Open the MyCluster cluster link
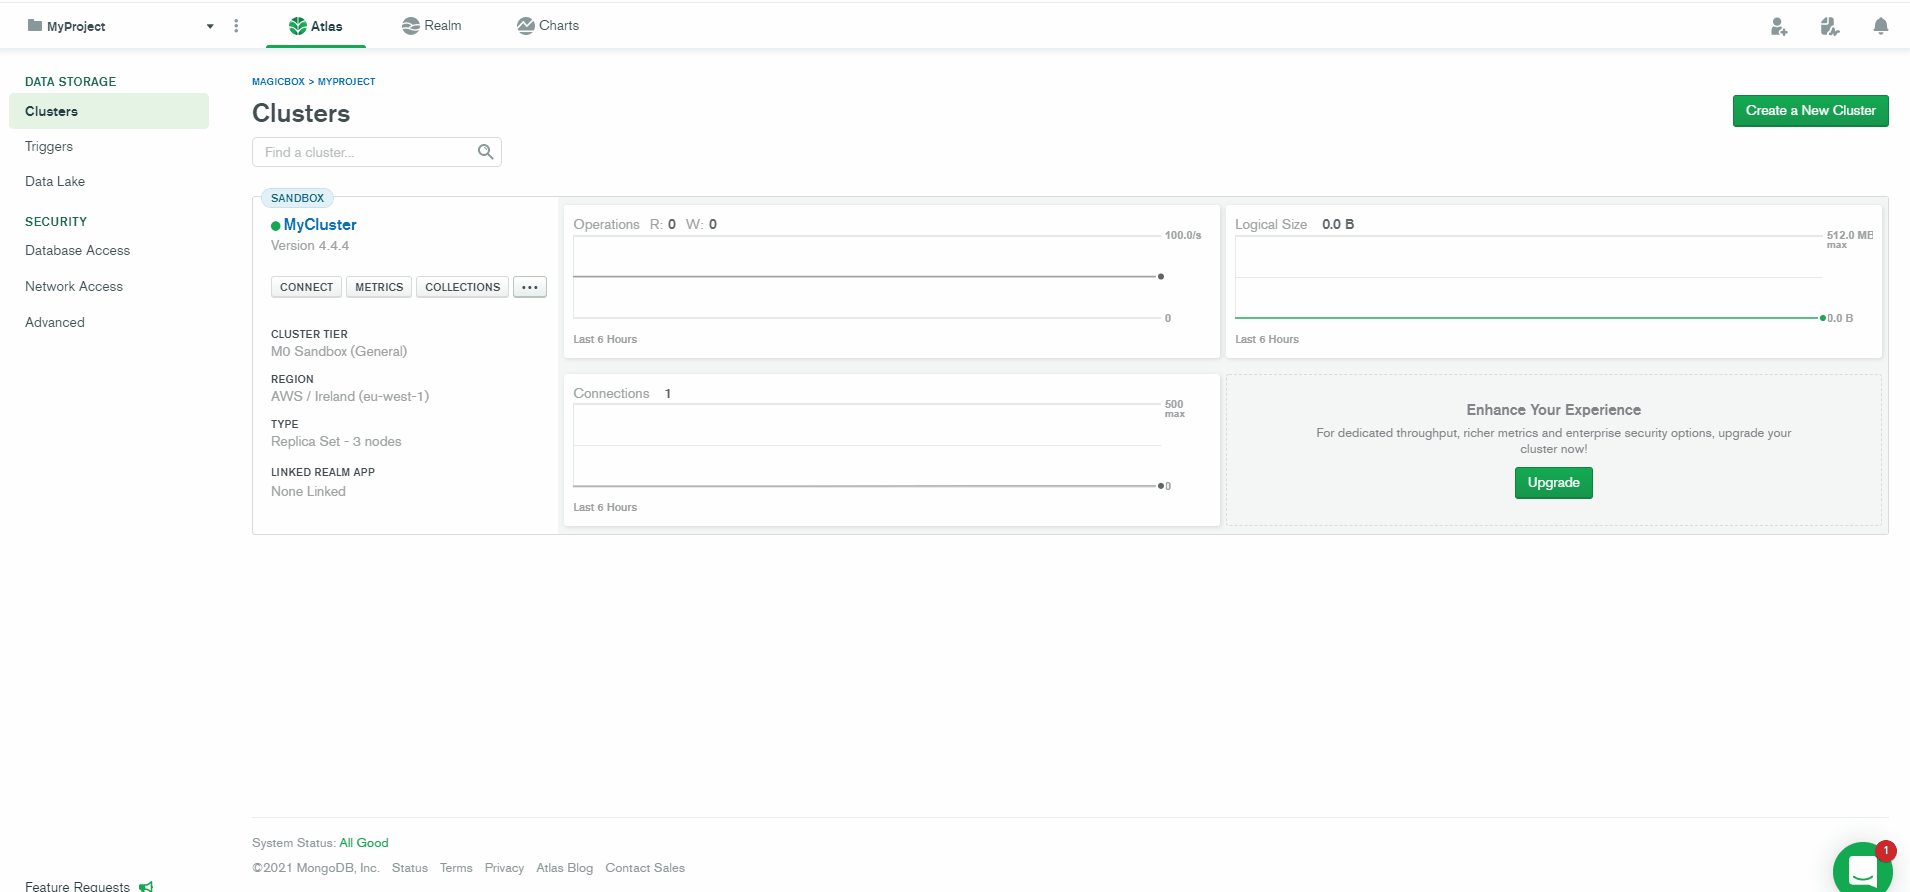Image resolution: width=1910 pixels, height=892 pixels. tap(320, 225)
